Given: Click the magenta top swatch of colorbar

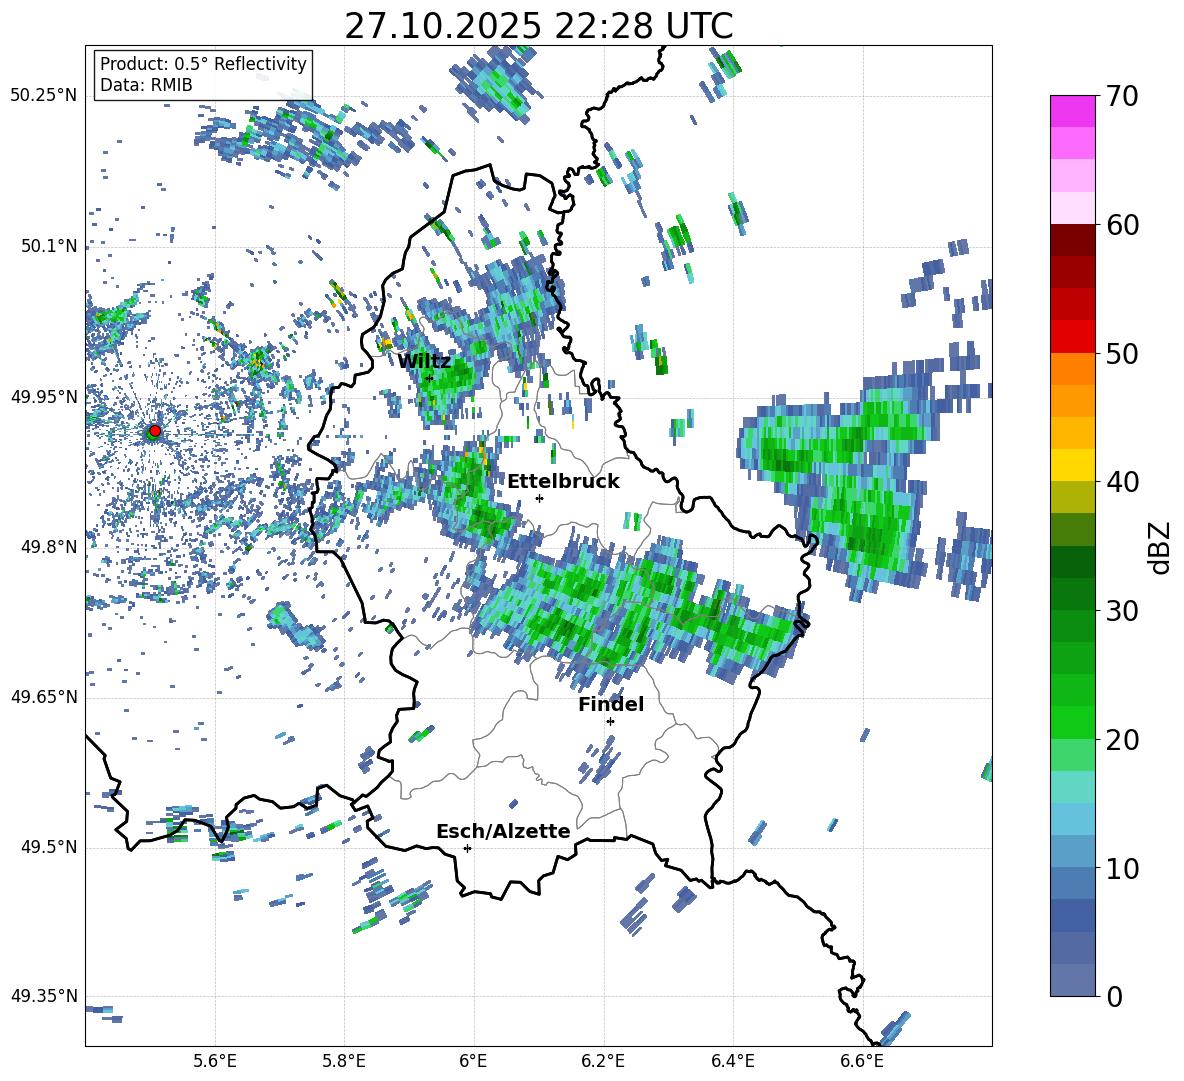Looking at the screenshot, I should (1072, 111).
